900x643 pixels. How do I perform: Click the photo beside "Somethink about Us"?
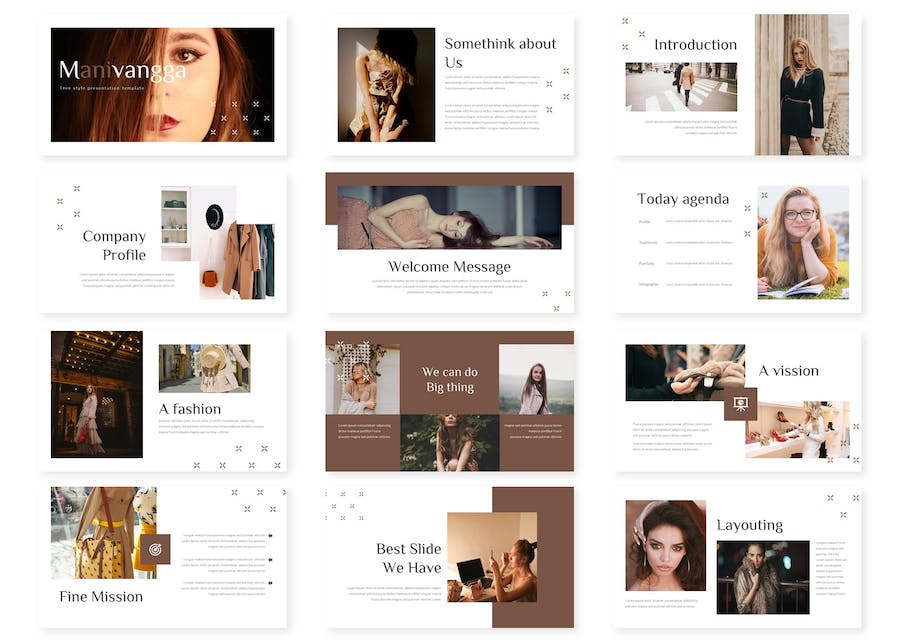pos(386,85)
